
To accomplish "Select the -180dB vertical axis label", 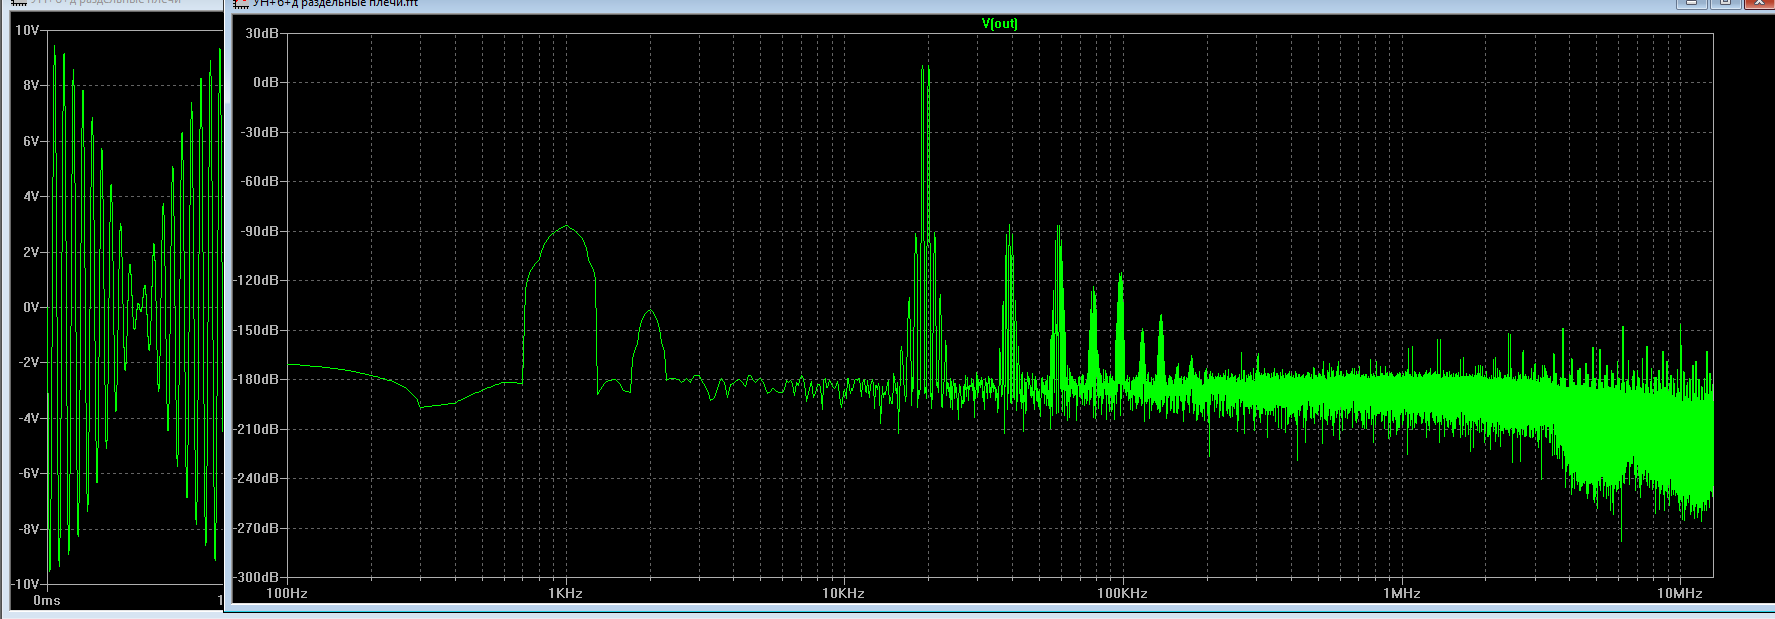I will click(257, 379).
